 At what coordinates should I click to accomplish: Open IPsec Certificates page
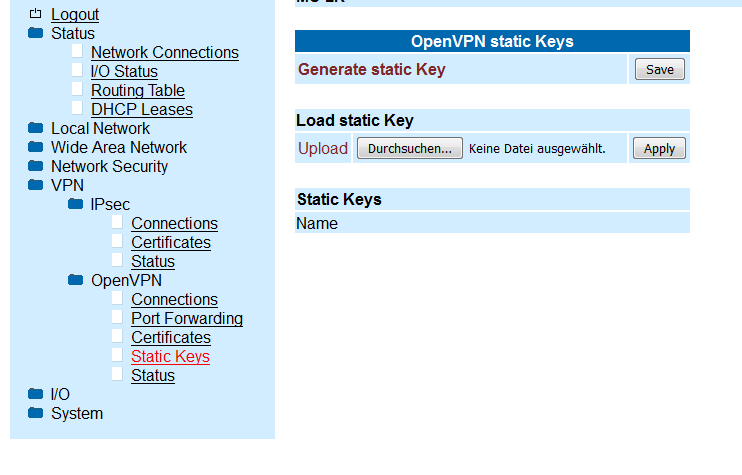coord(171,242)
